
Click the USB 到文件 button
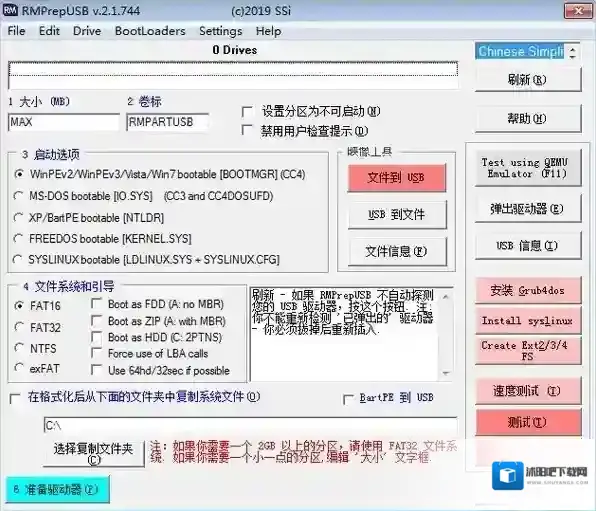pyautogui.click(x=396, y=215)
